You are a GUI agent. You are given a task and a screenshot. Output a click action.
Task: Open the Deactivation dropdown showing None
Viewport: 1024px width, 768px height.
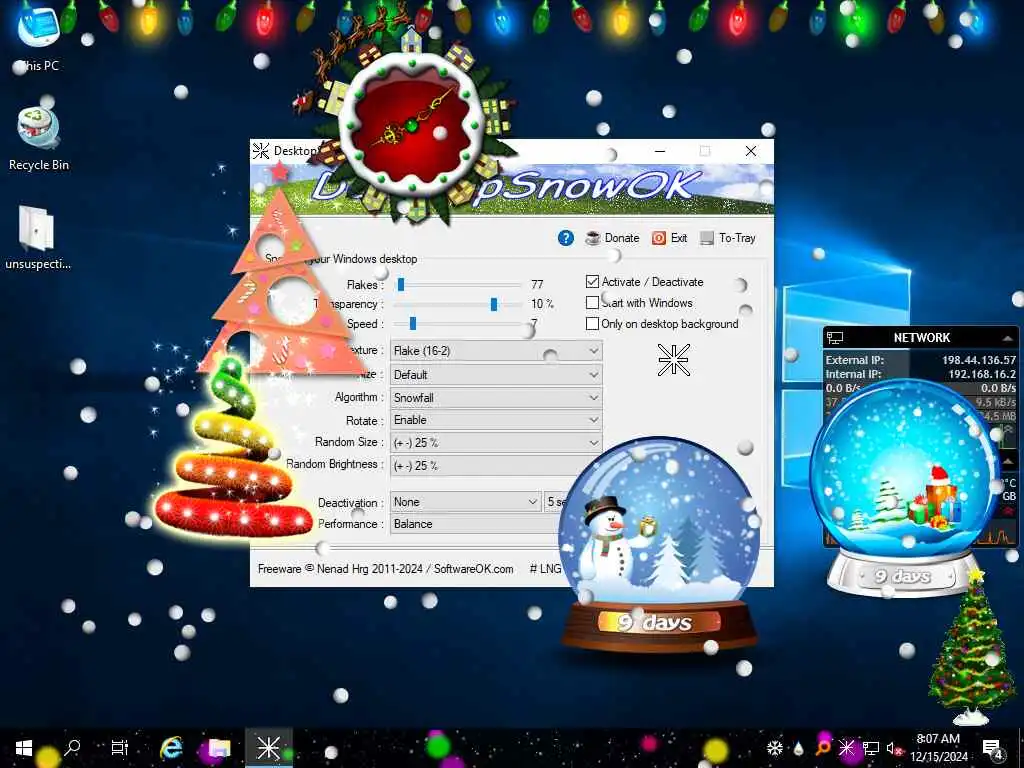tap(466, 502)
